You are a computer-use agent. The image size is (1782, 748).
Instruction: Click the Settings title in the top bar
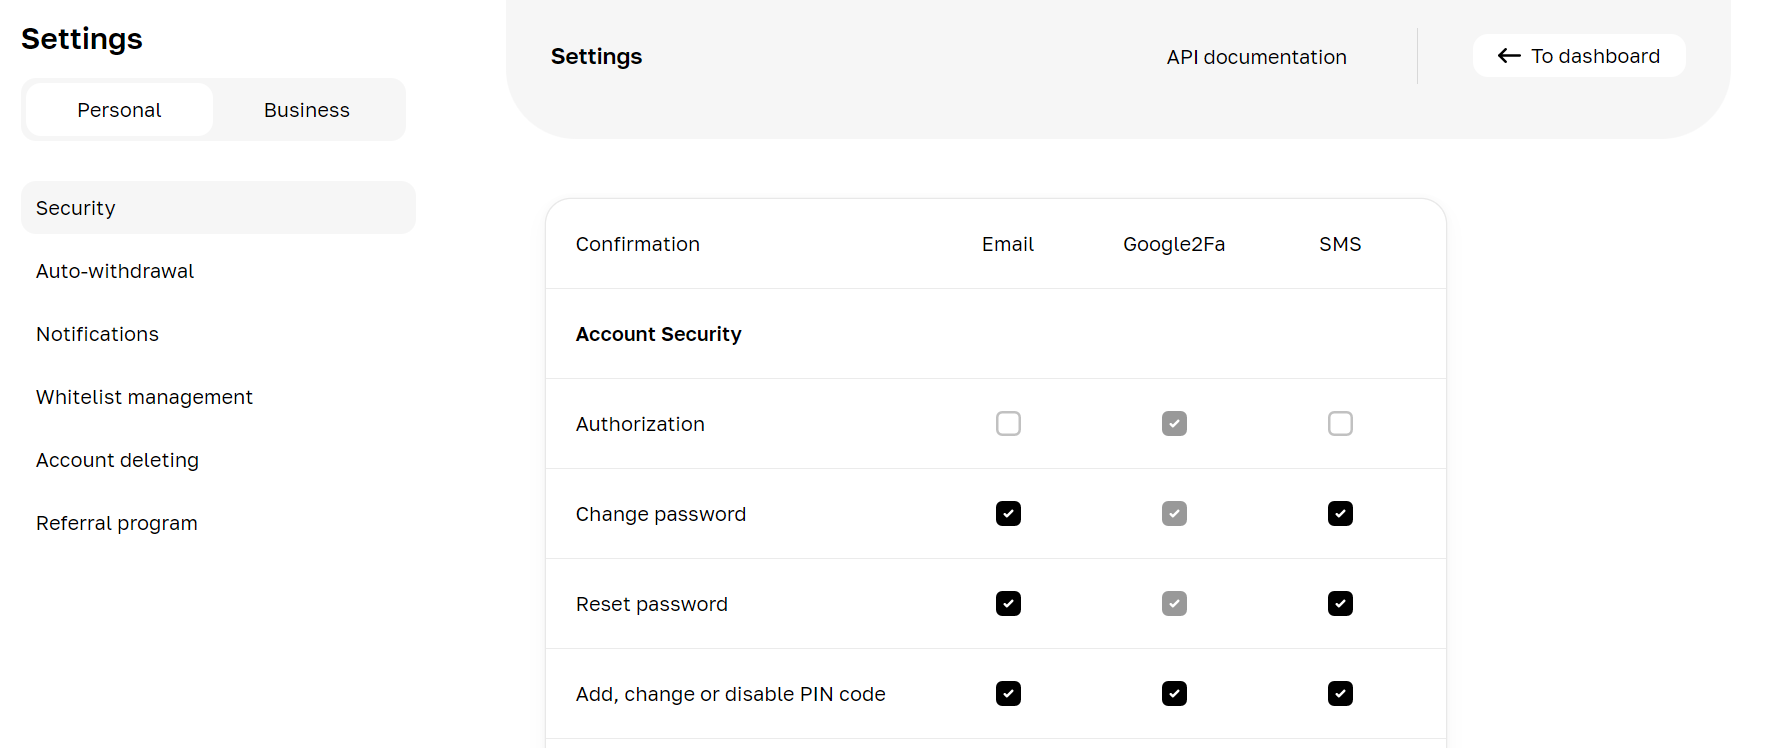pos(597,57)
